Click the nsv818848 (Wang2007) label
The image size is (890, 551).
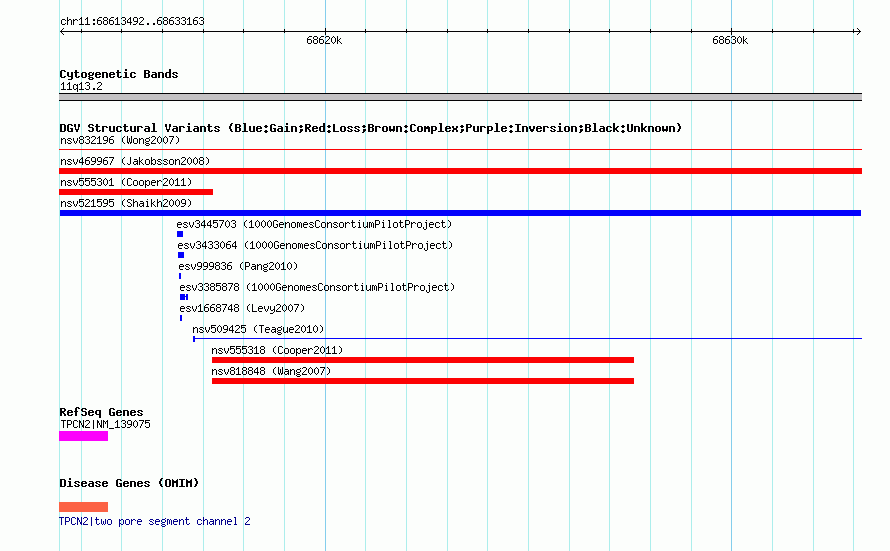(271, 371)
